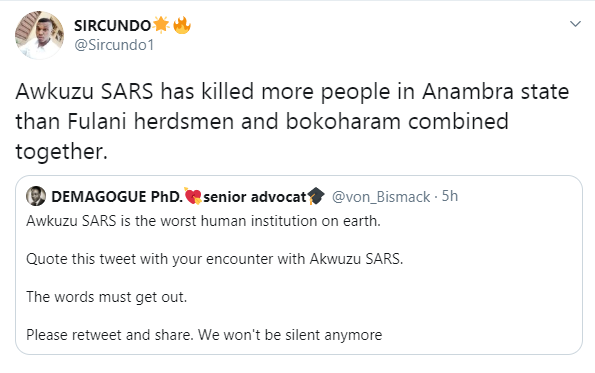The height and width of the screenshot is (373, 595).
Task: Click the word 'together.' in main tweet
Action: point(61,151)
